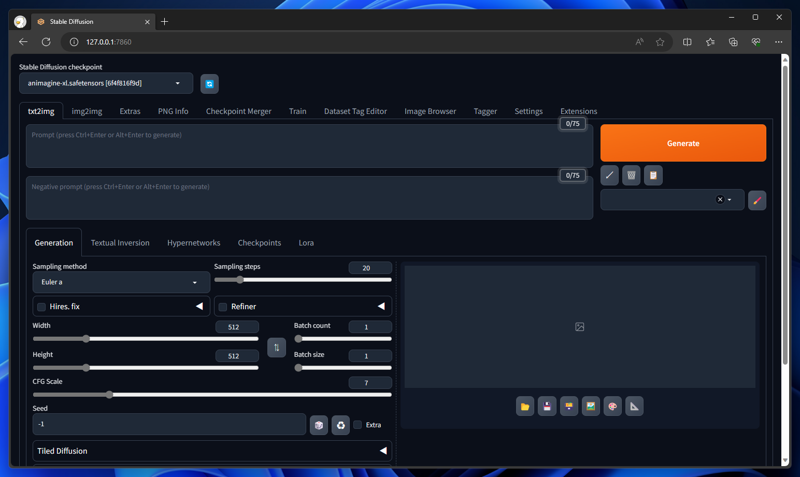Expand the Refiner section arrow
Viewport: 800px width, 477px height.
[x=381, y=306]
